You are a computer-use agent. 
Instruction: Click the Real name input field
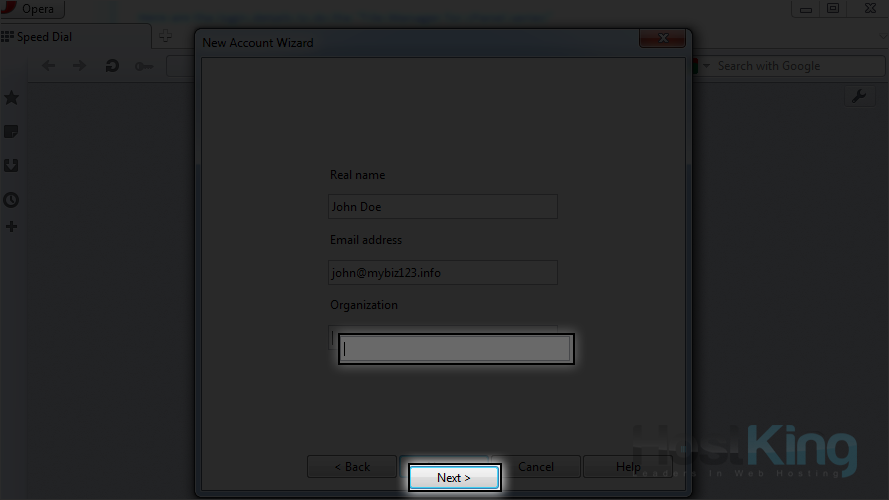pyautogui.click(x=443, y=207)
